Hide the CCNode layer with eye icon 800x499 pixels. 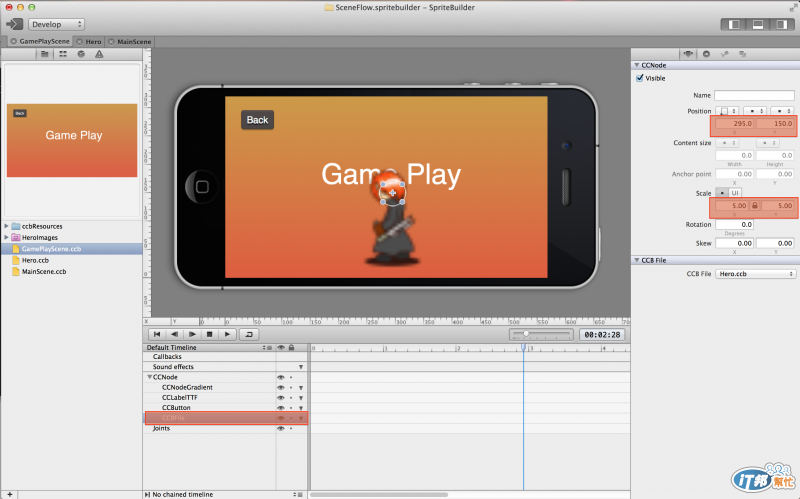point(281,378)
